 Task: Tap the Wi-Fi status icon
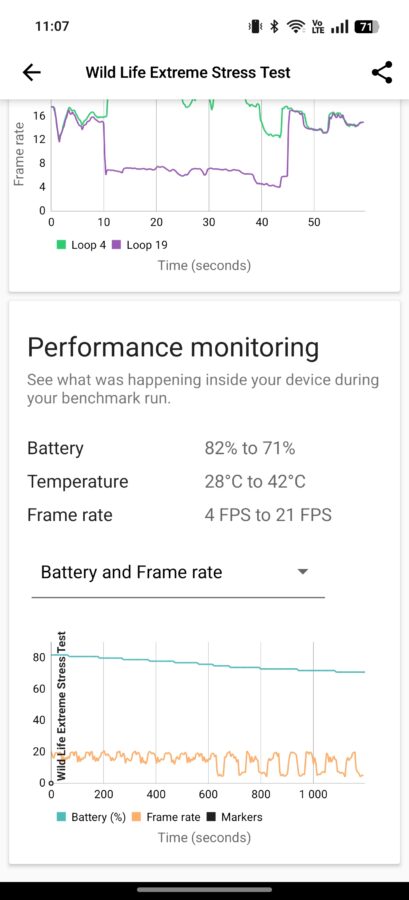(295, 26)
